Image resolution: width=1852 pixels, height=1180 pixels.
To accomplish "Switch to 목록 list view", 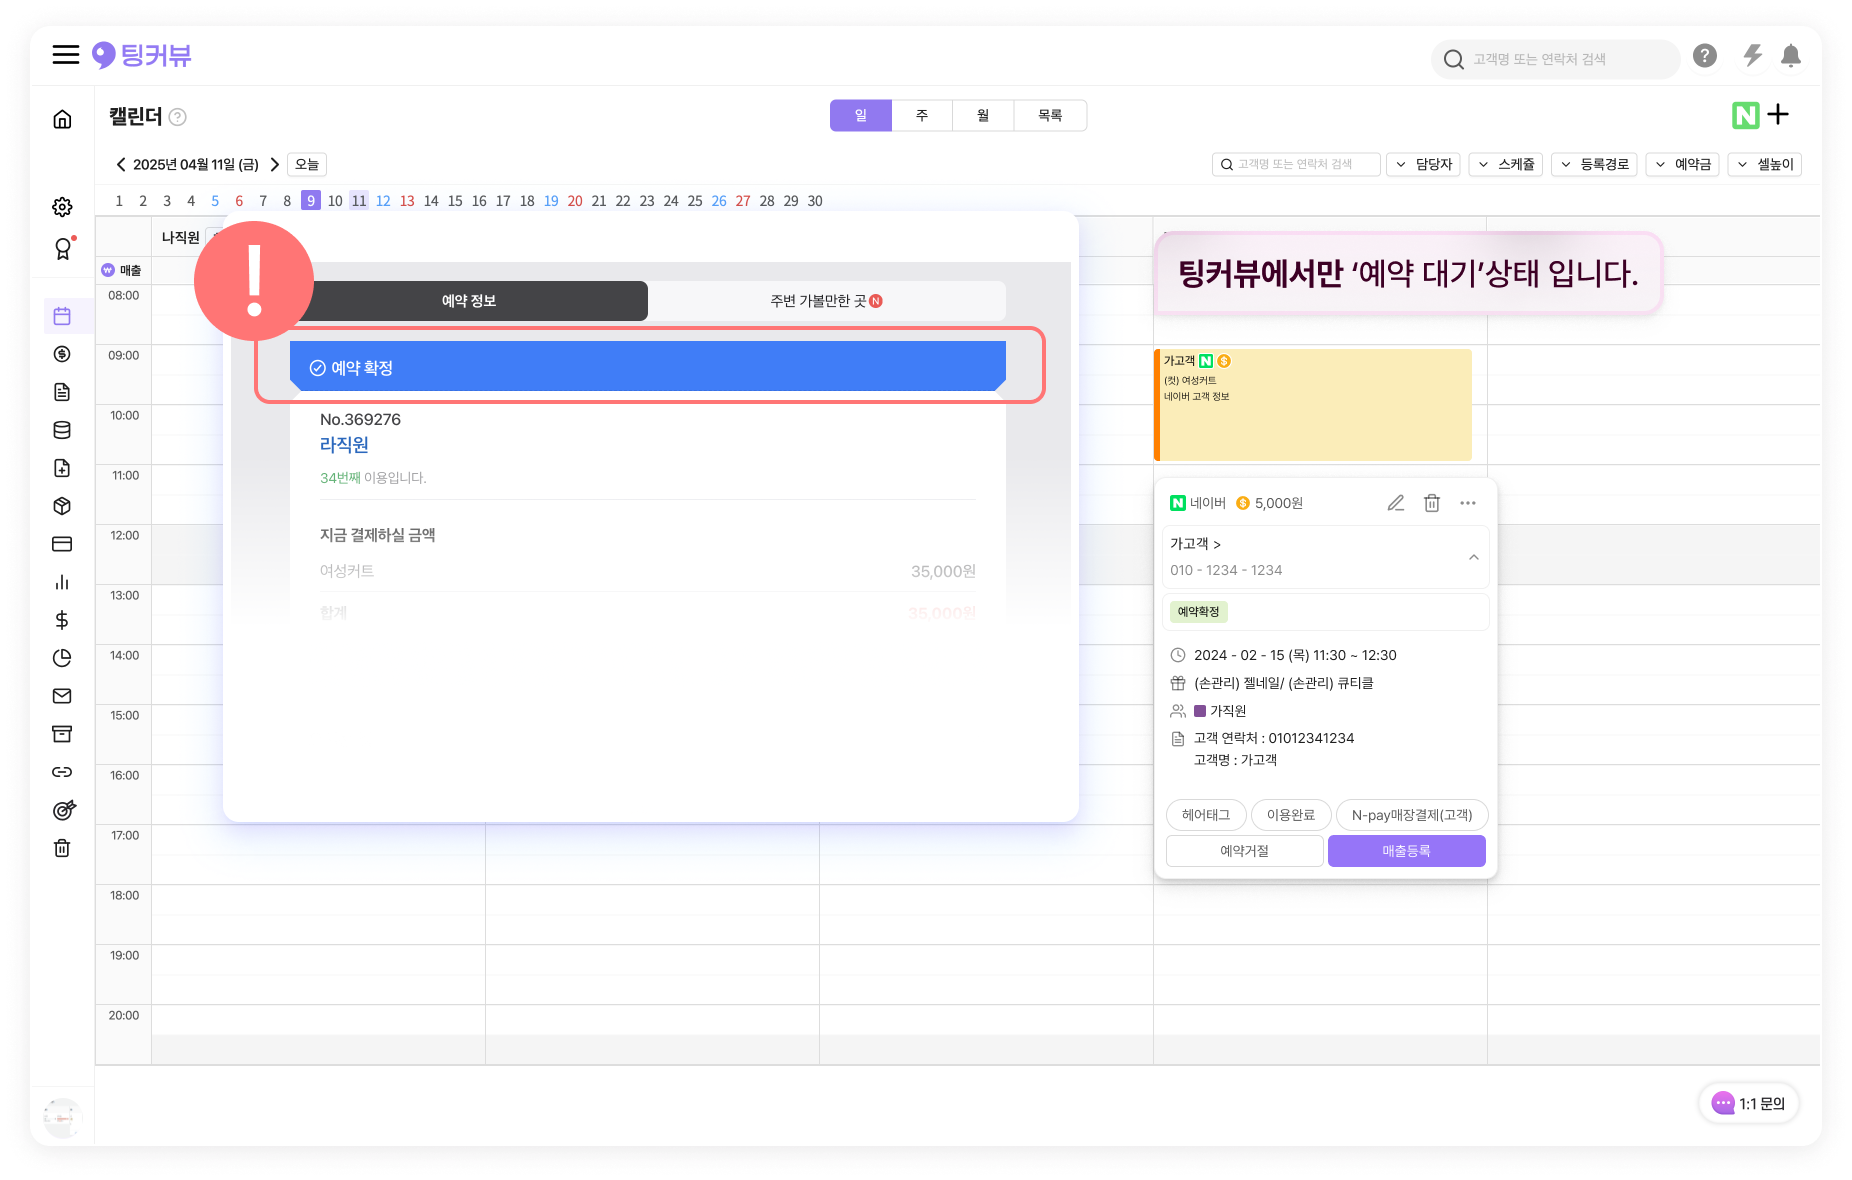I will (x=1050, y=116).
